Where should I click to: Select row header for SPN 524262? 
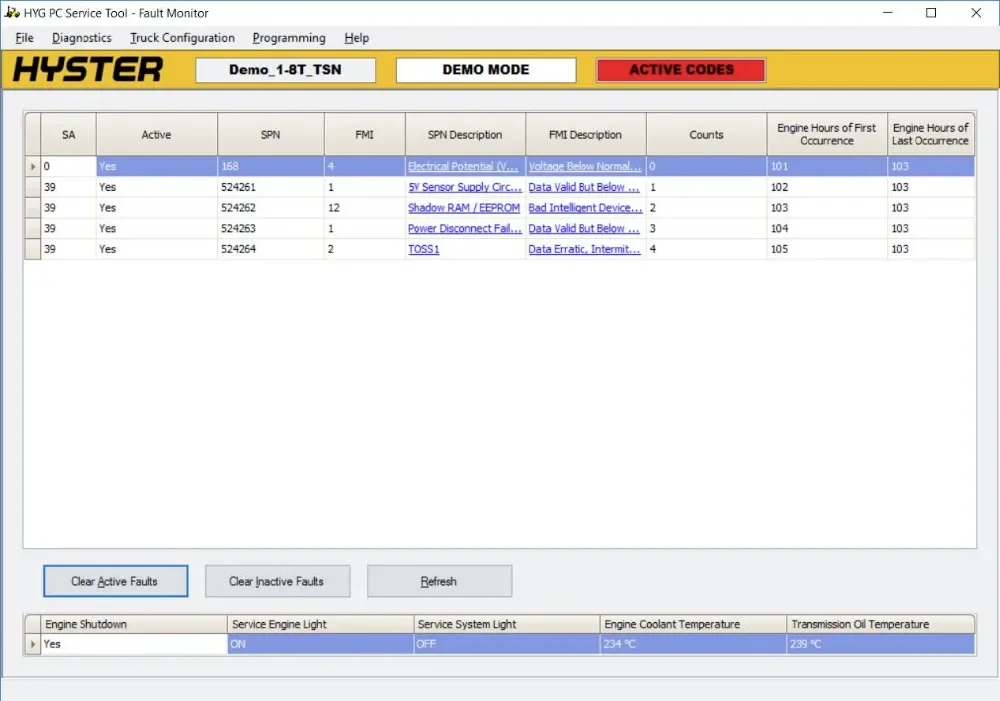(x=33, y=208)
